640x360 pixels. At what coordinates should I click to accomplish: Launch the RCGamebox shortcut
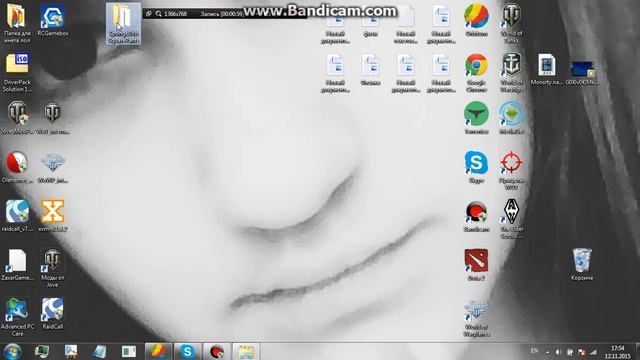(x=52, y=20)
